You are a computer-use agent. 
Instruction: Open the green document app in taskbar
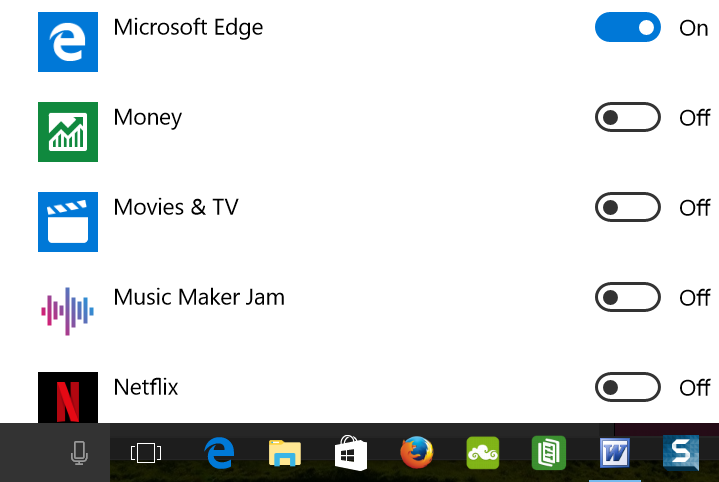549,453
